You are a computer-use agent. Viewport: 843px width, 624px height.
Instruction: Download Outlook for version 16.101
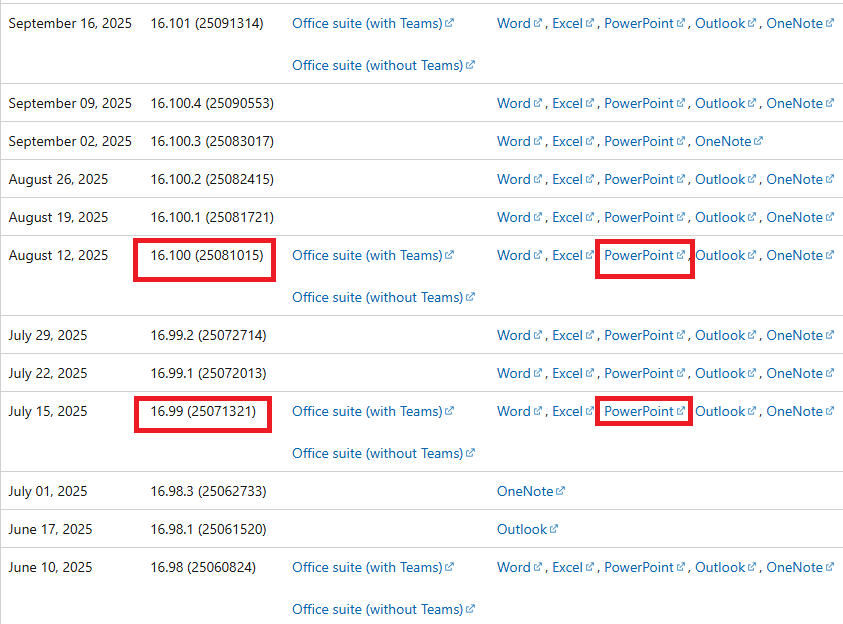click(726, 24)
